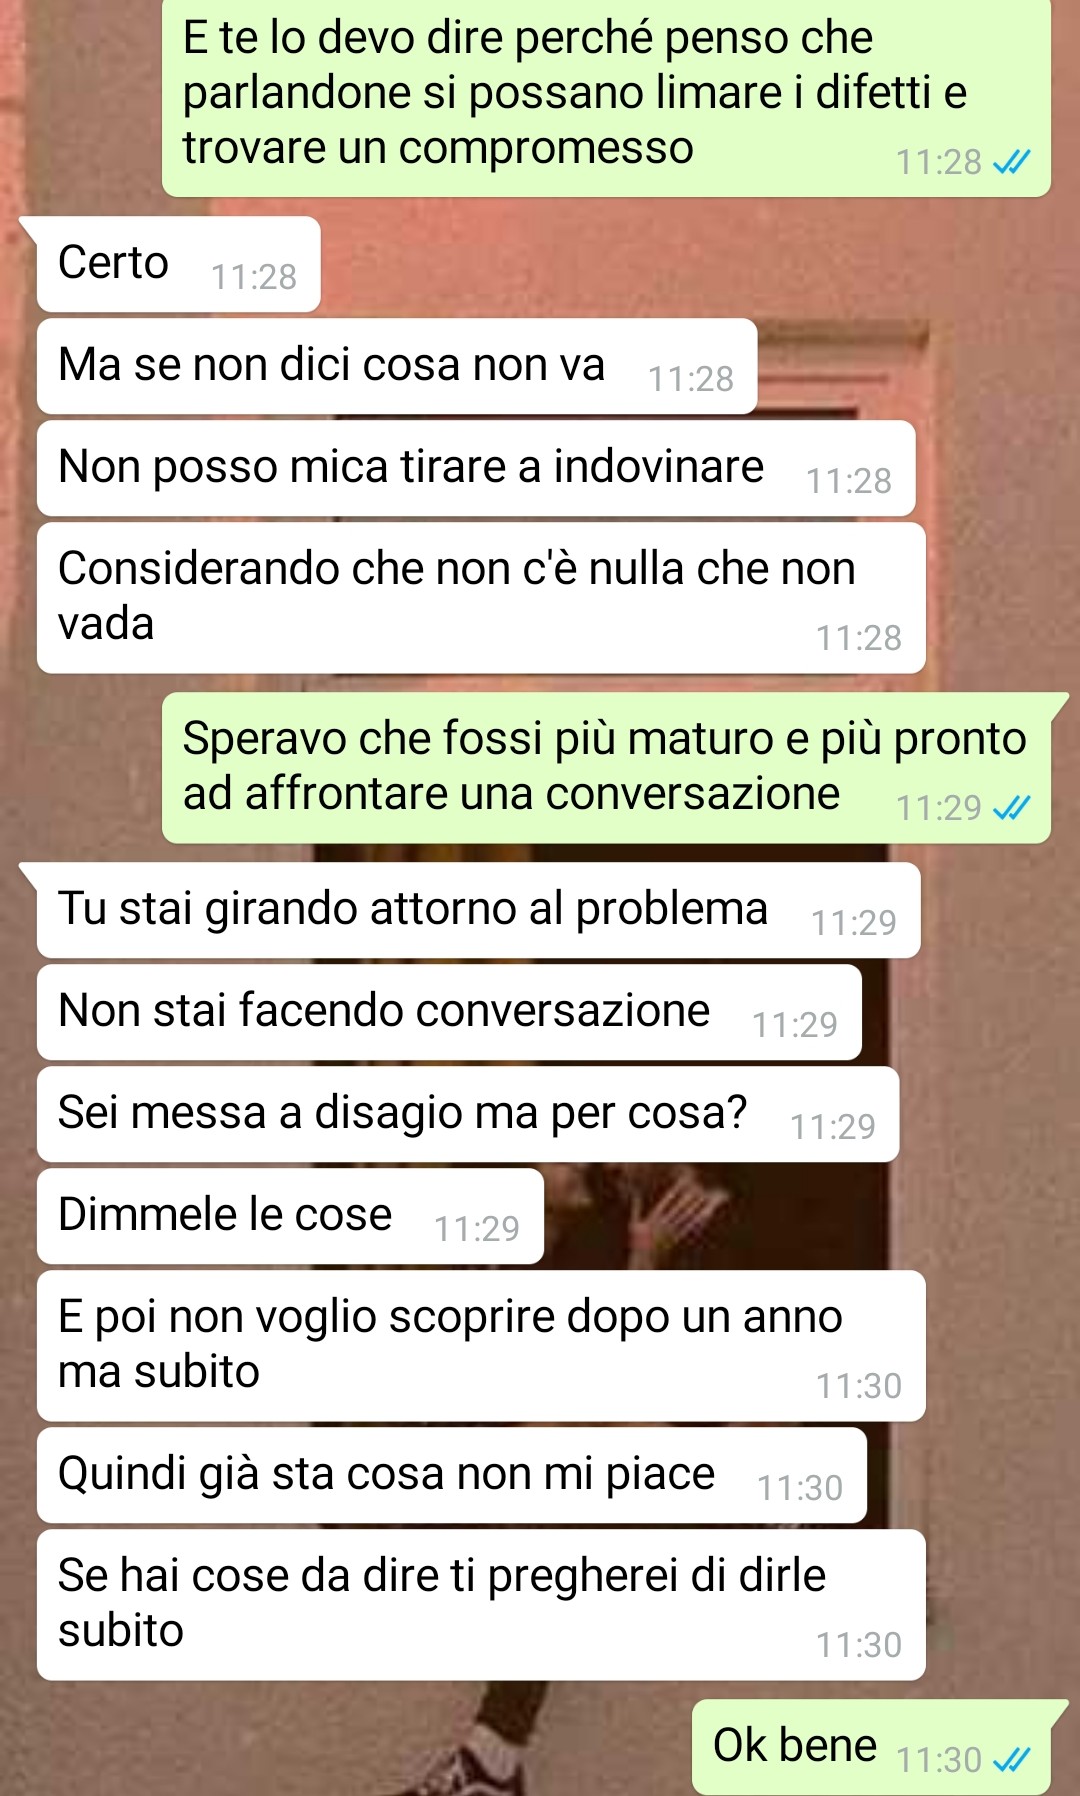1080x1796 pixels.
Task: Select message 'E poi non voglio scoprire dopo un anno'
Action: (x=481, y=1345)
